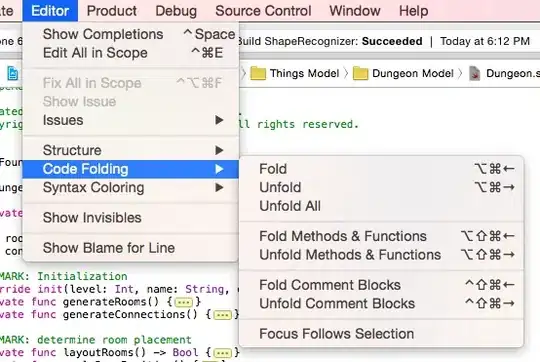
Task: Open the Help menu
Action: pos(414,11)
